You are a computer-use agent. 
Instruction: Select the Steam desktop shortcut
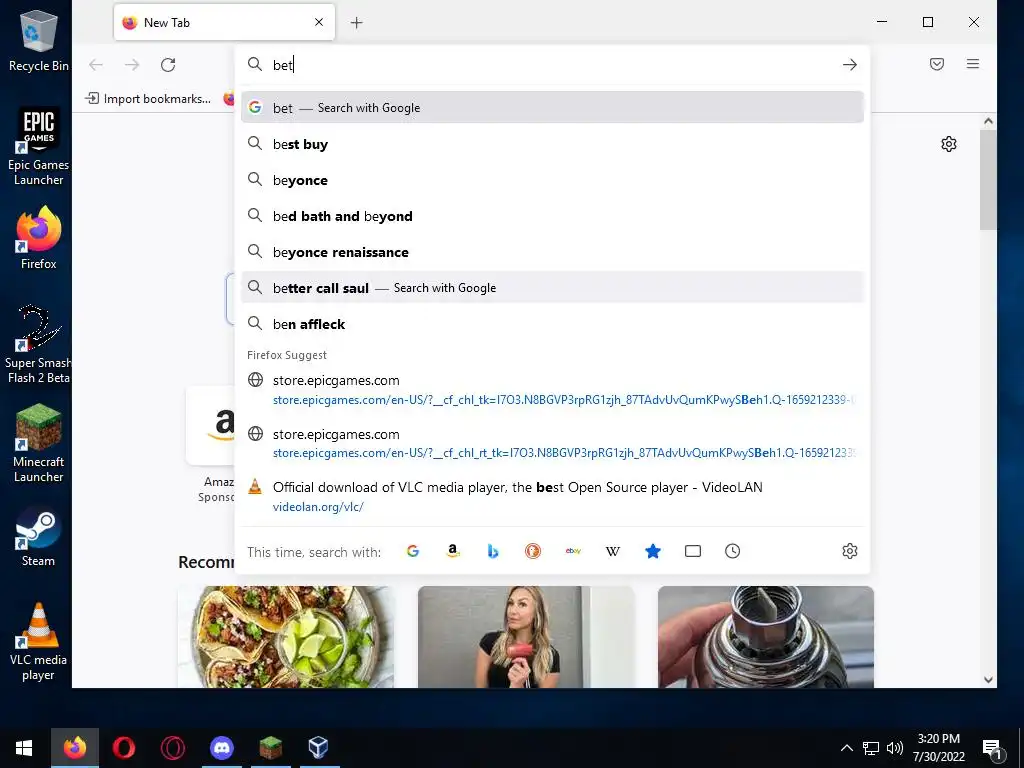39,536
